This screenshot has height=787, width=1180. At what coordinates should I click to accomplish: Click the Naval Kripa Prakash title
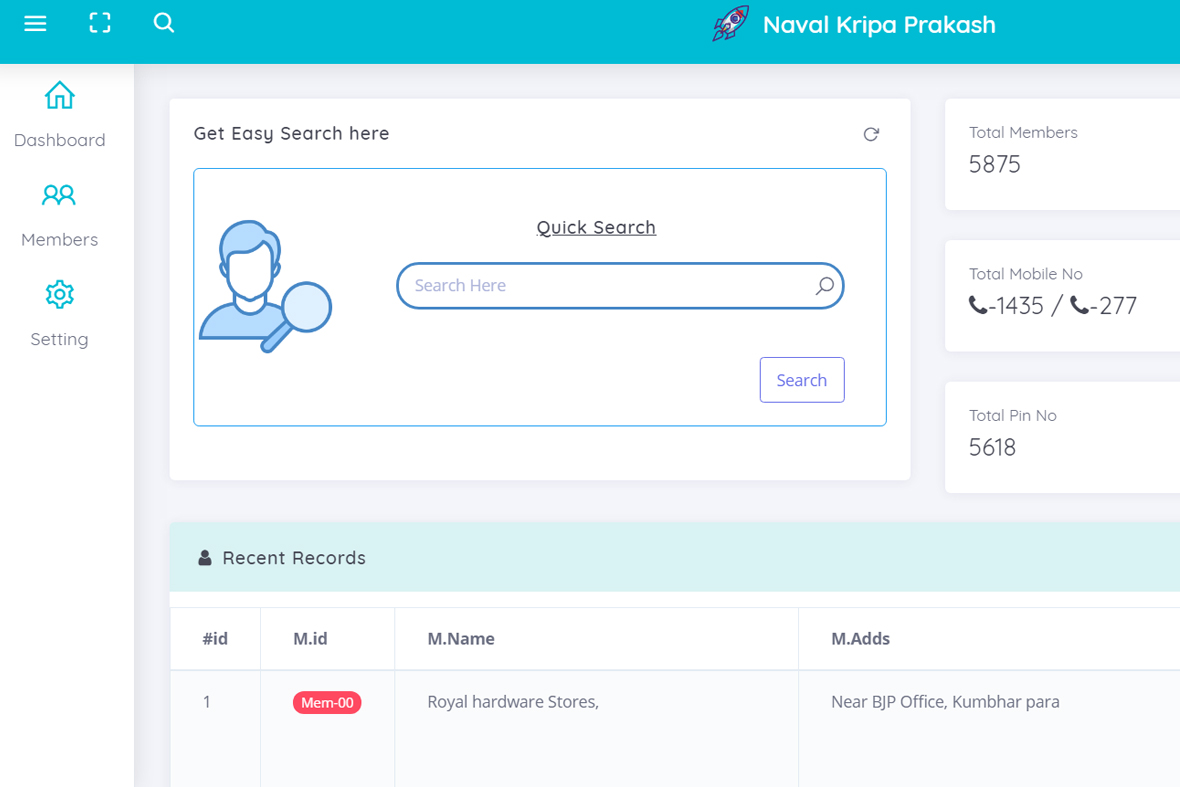(878, 25)
